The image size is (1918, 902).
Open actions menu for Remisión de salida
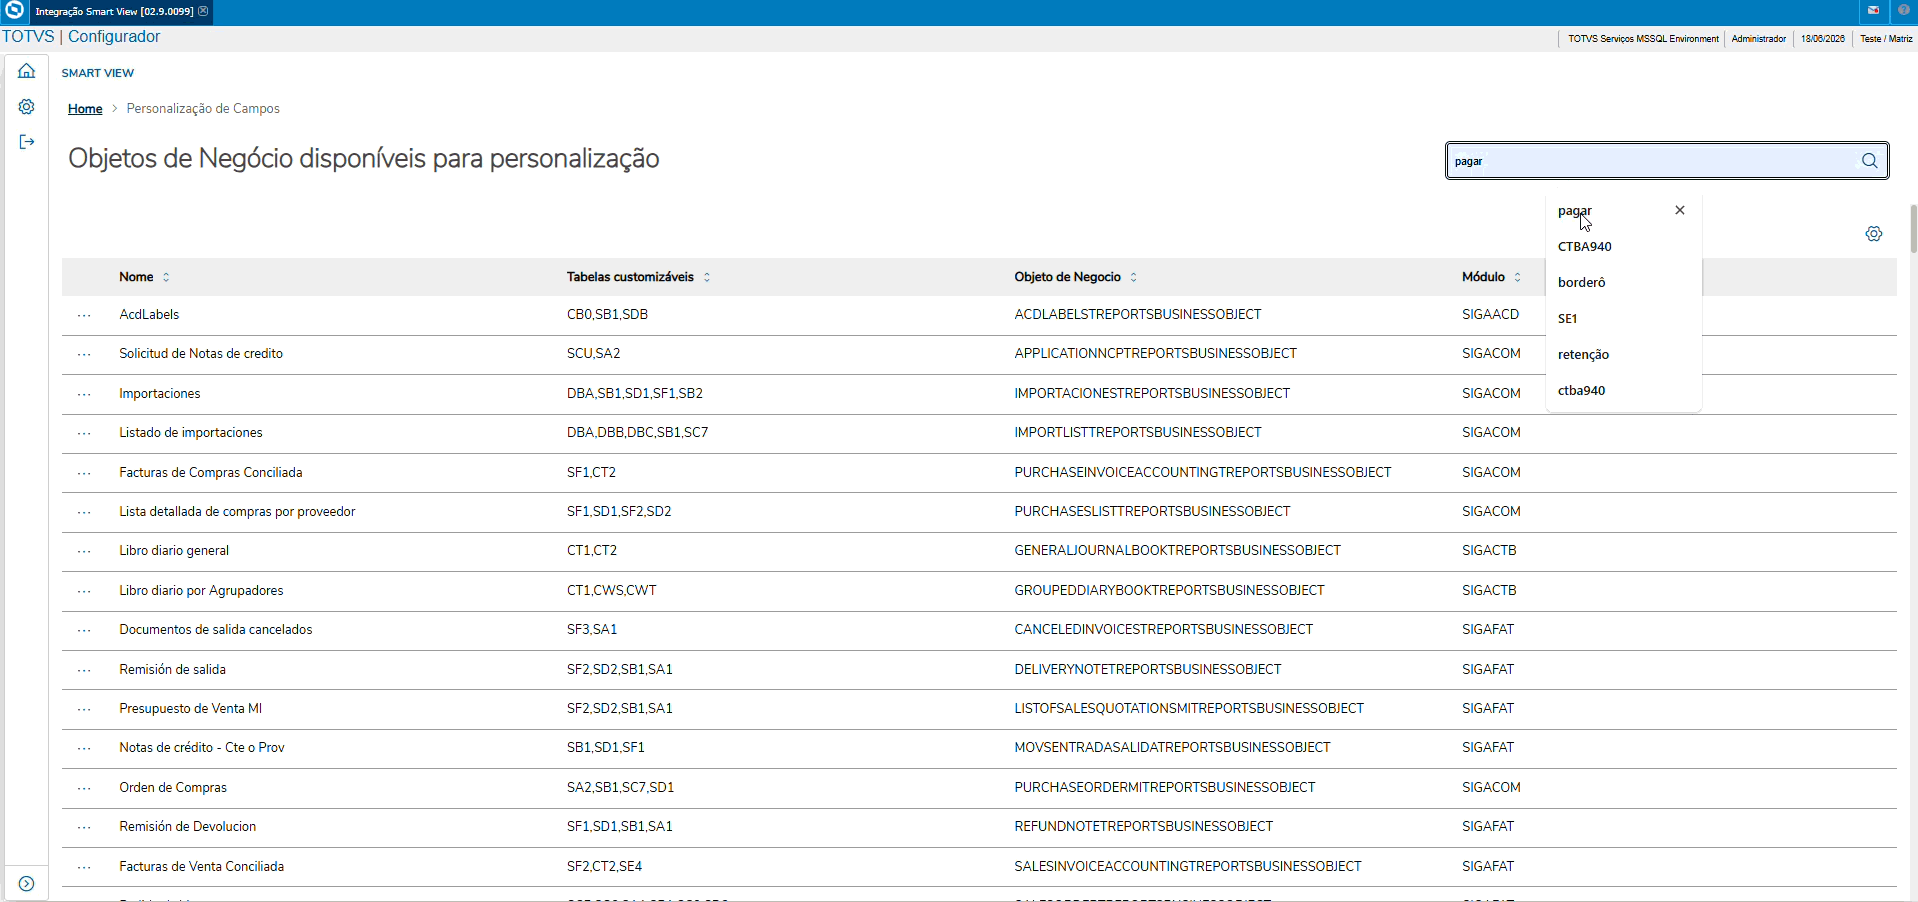[84, 671]
